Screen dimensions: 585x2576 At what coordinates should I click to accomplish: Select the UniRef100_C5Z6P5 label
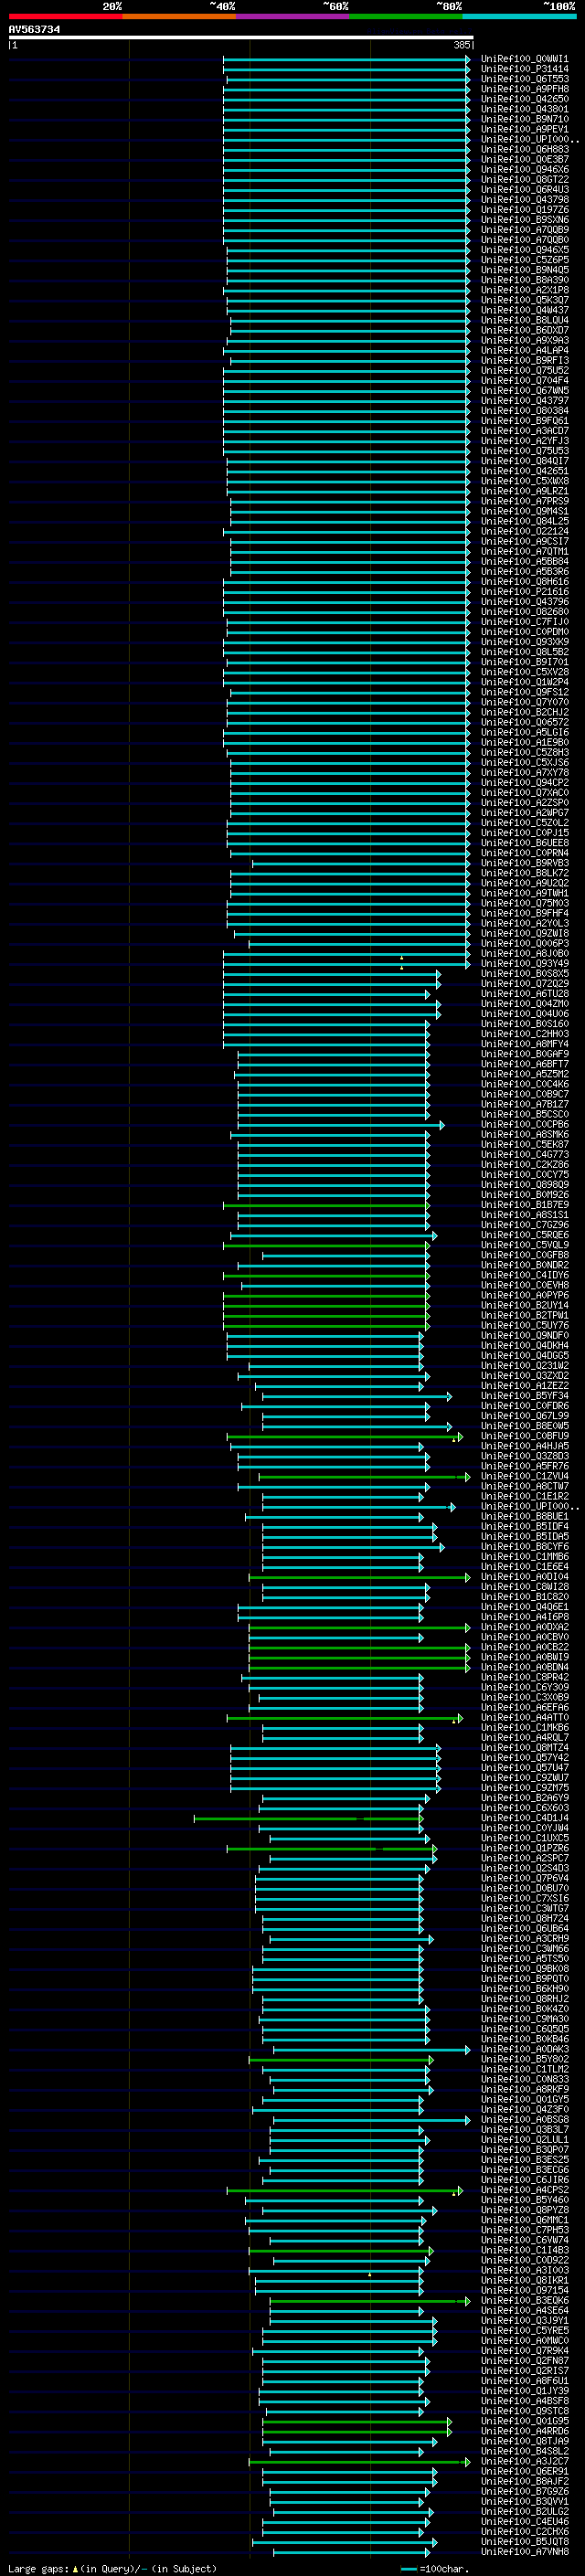(x=524, y=260)
